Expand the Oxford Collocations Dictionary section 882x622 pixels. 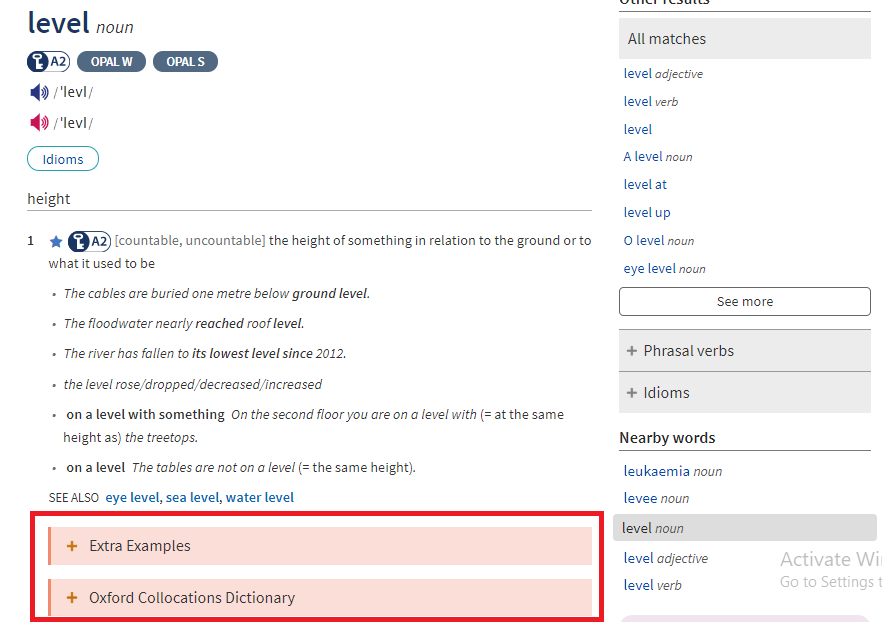191,598
